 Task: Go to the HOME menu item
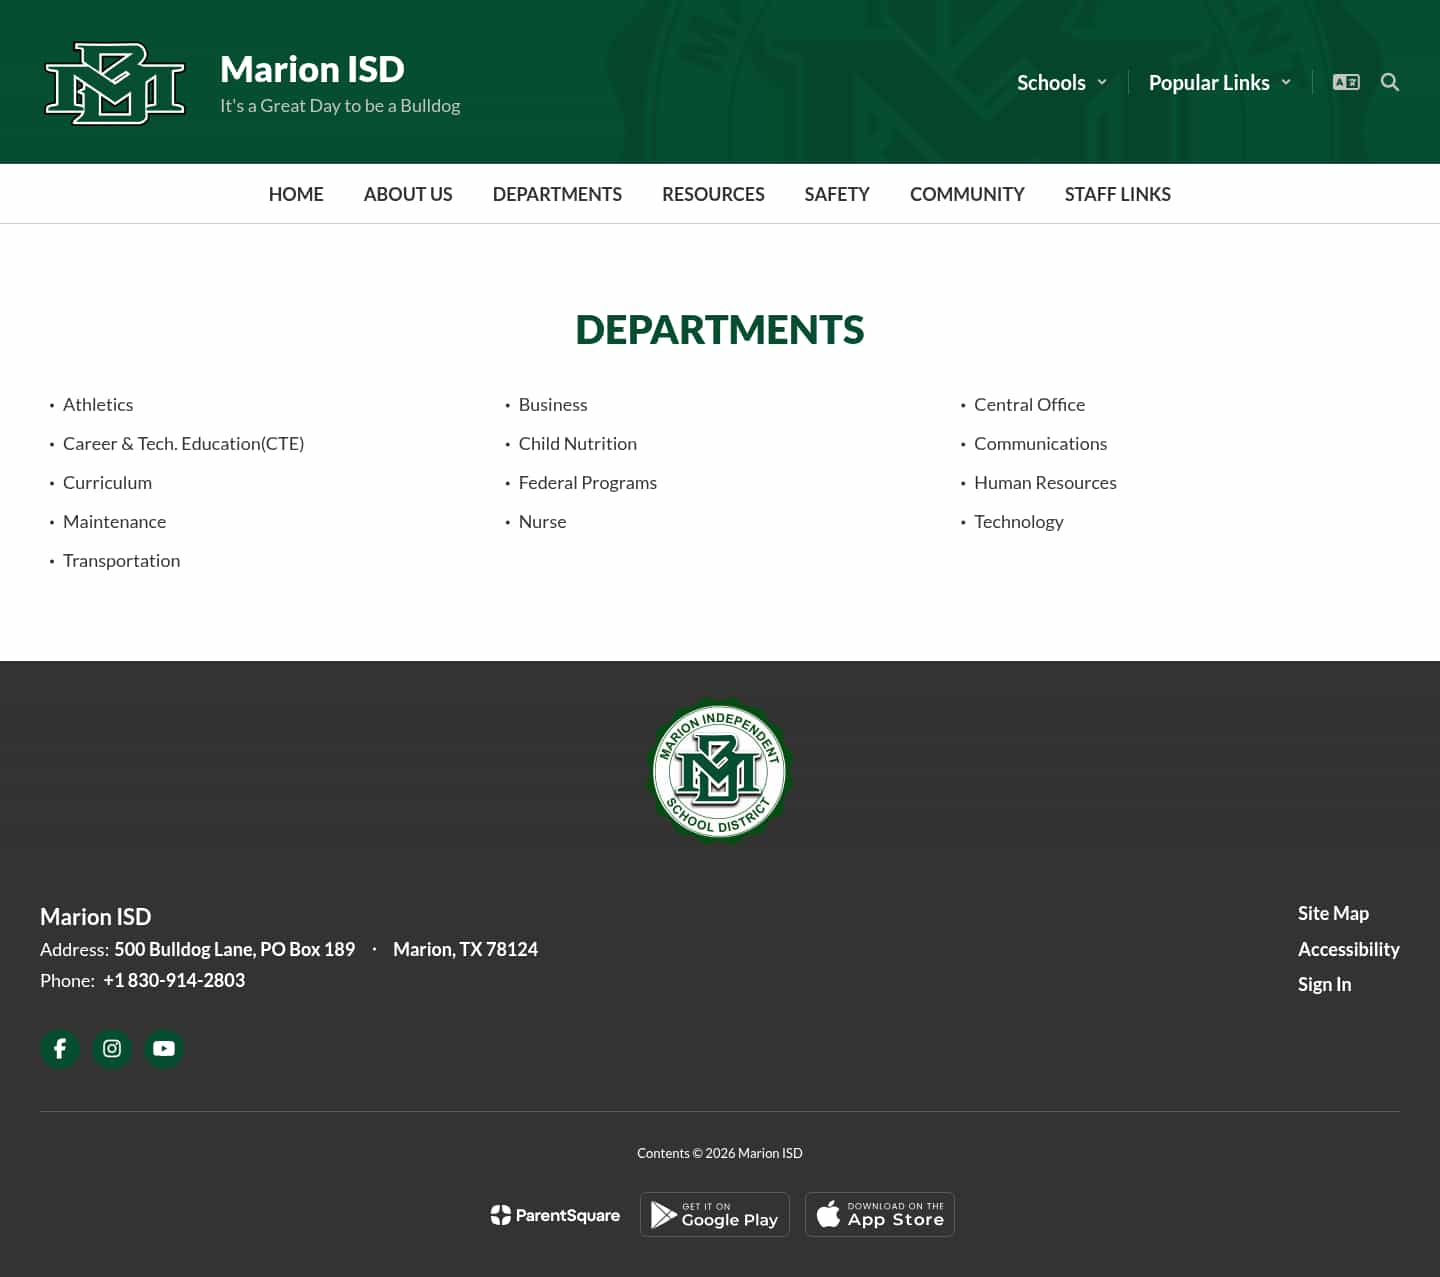point(296,194)
